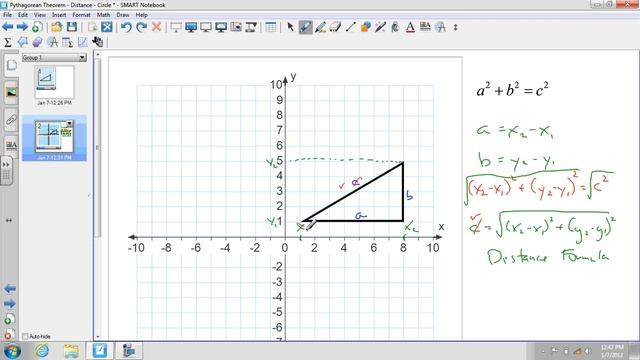Save the notebook with floppy disk icon
Image resolution: width=640 pixels, height=360 pixels.
(72, 27)
